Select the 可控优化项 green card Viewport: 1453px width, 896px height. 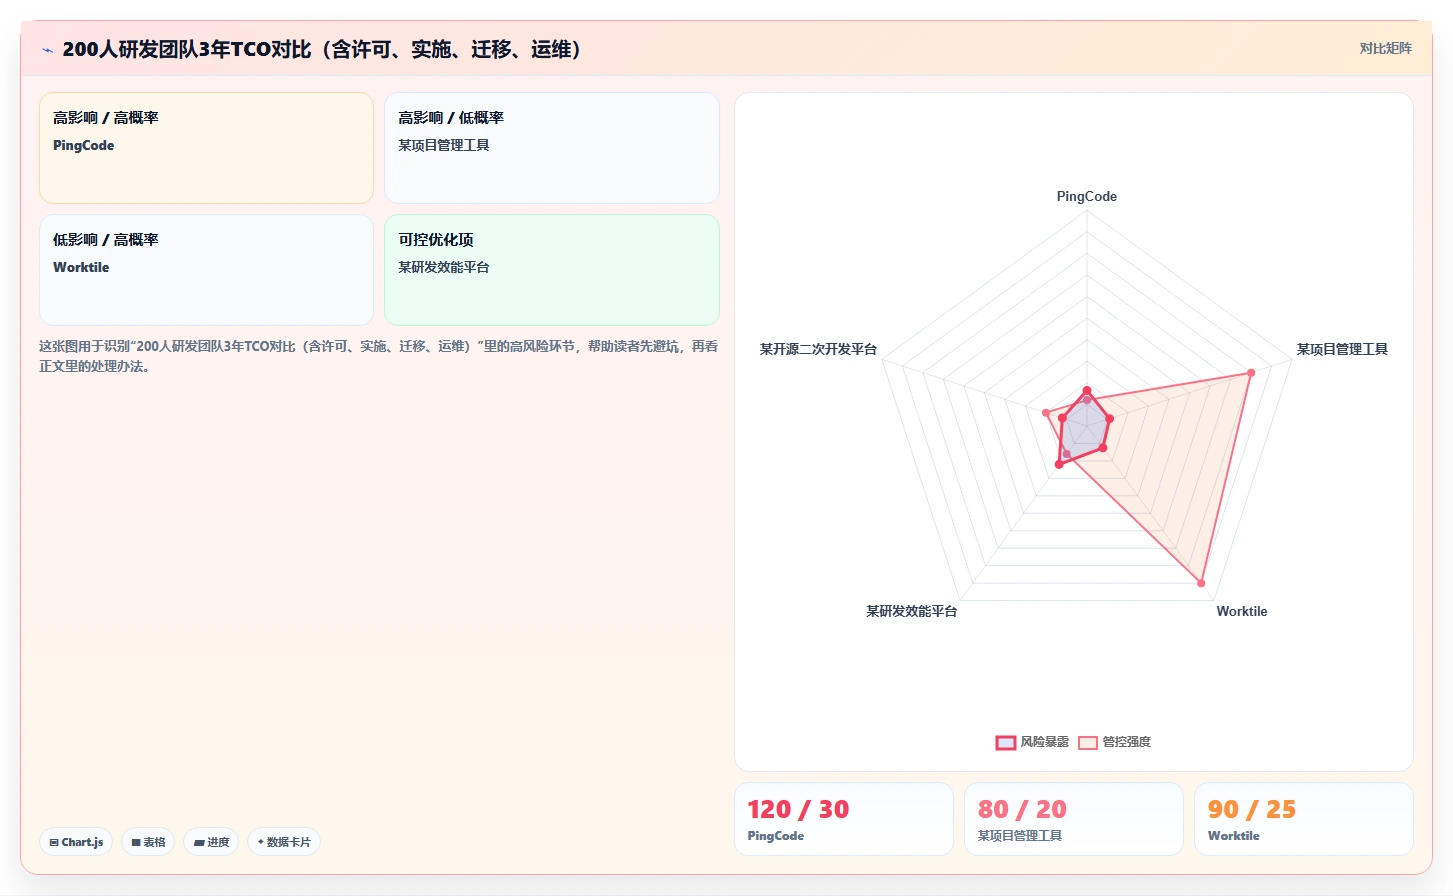click(552, 270)
